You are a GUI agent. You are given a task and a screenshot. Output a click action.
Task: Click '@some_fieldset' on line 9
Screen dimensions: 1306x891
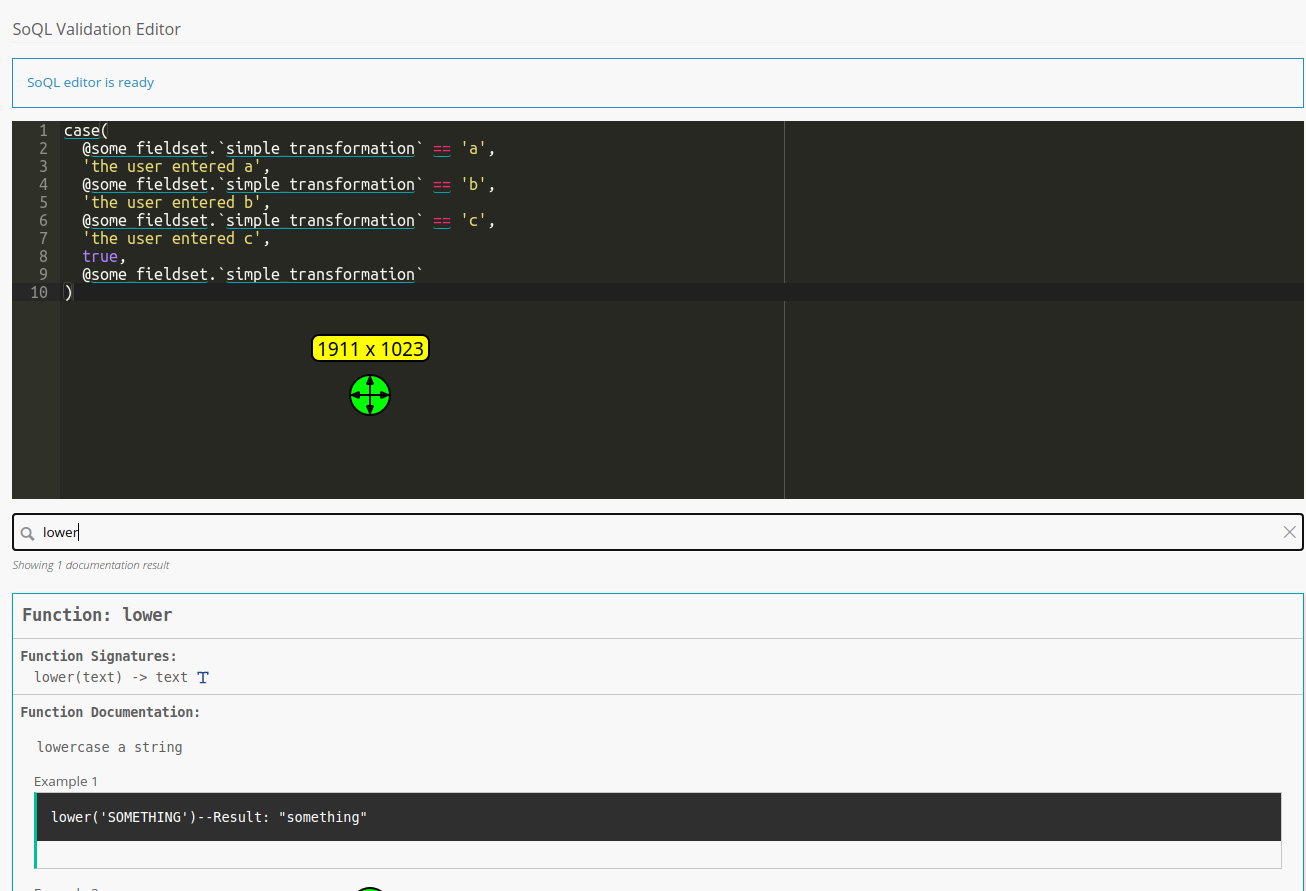[145, 274]
